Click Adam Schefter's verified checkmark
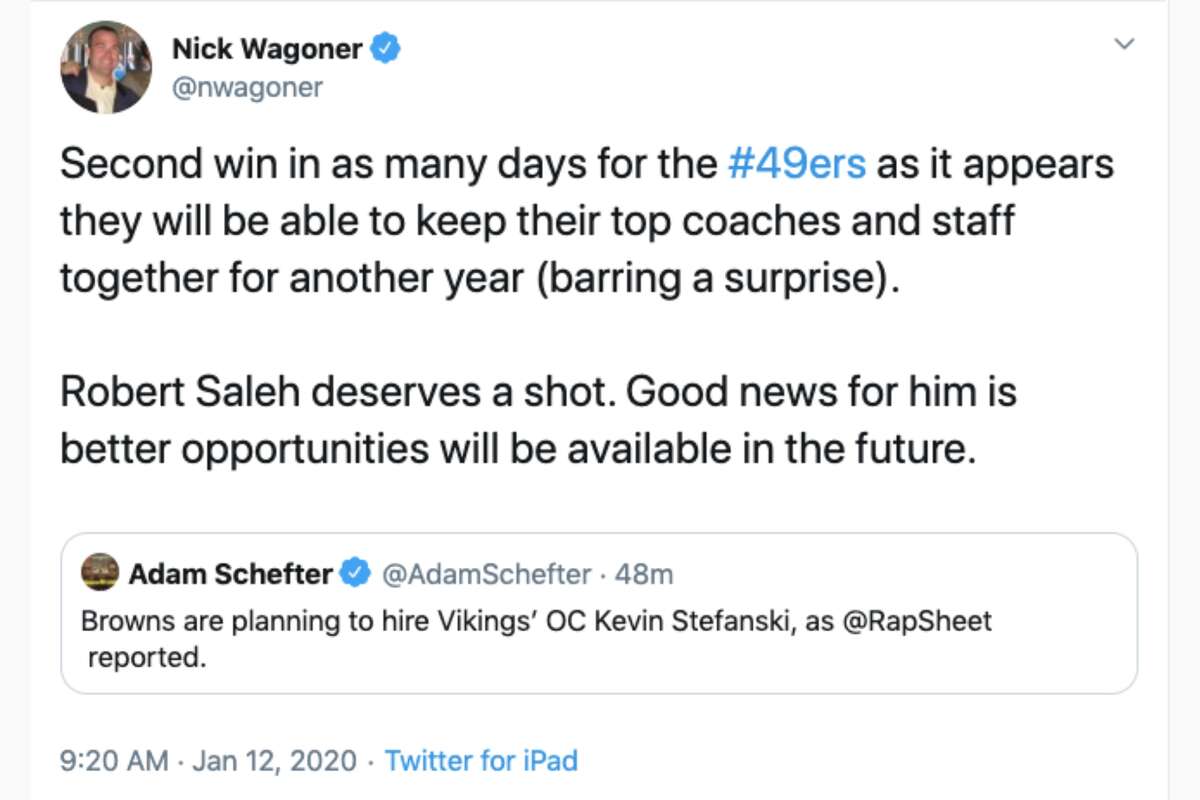 pos(355,573)
